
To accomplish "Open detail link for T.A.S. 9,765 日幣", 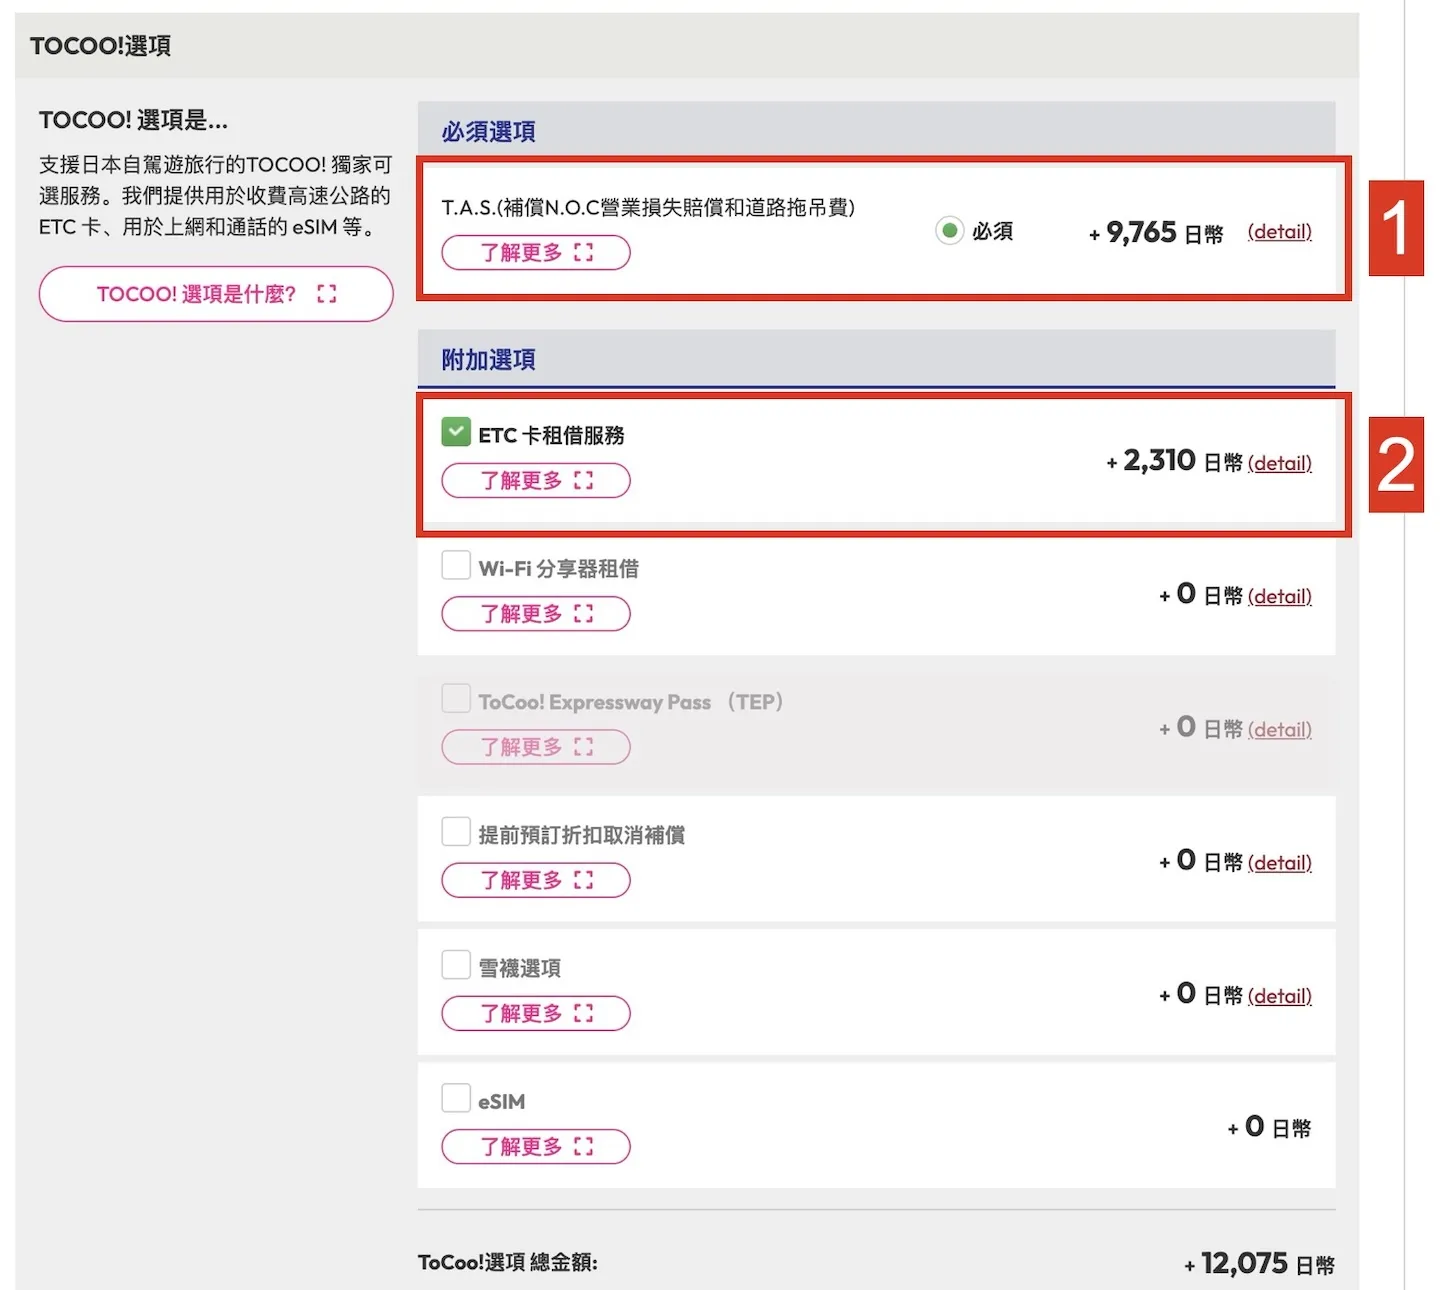I will point(1279,232).
